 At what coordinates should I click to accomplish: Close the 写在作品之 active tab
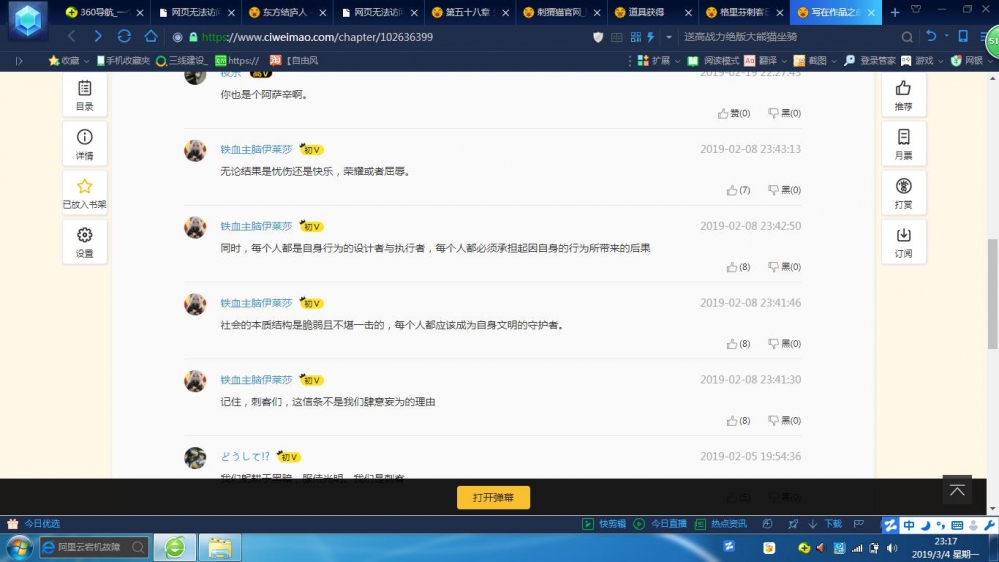point(872,13)
